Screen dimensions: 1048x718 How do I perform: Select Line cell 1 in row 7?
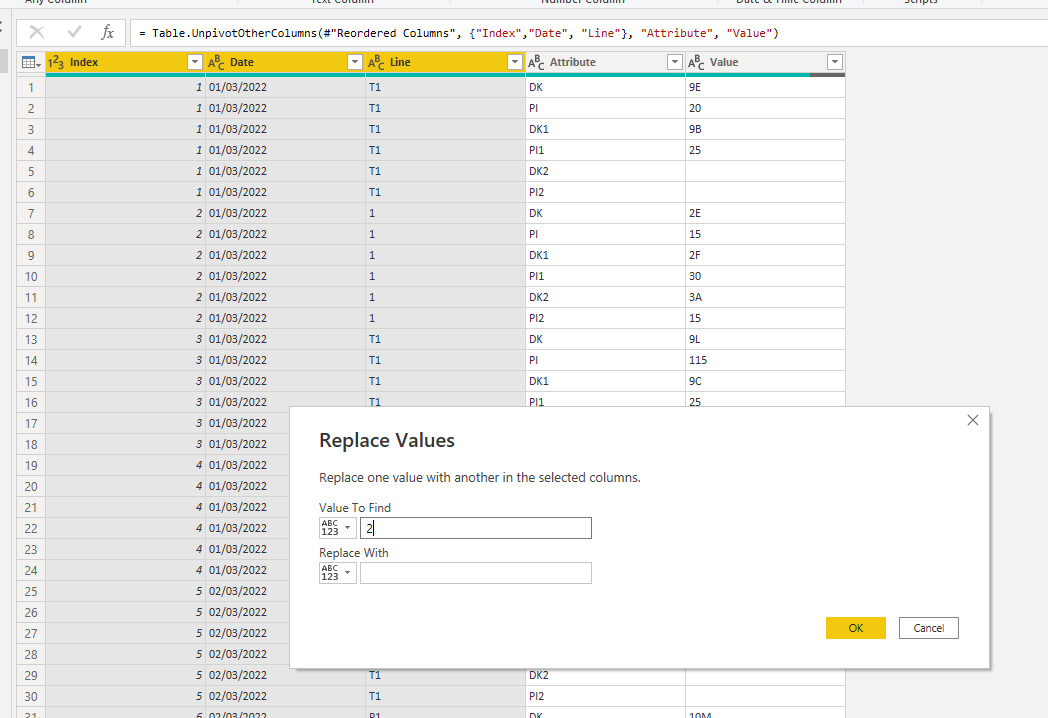tap(445, 213)
